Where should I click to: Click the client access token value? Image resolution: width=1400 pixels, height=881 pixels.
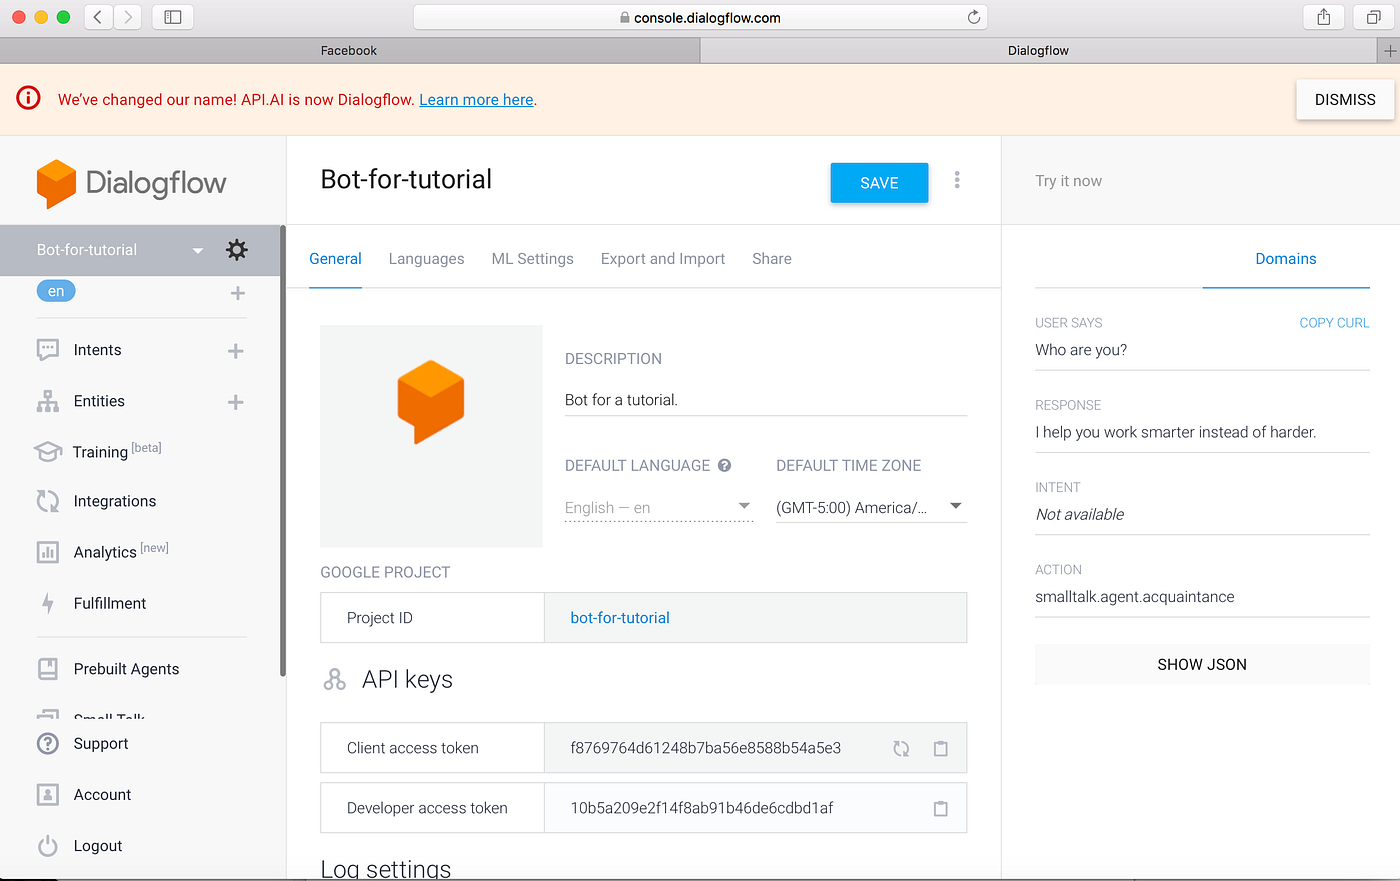point(706,748)
